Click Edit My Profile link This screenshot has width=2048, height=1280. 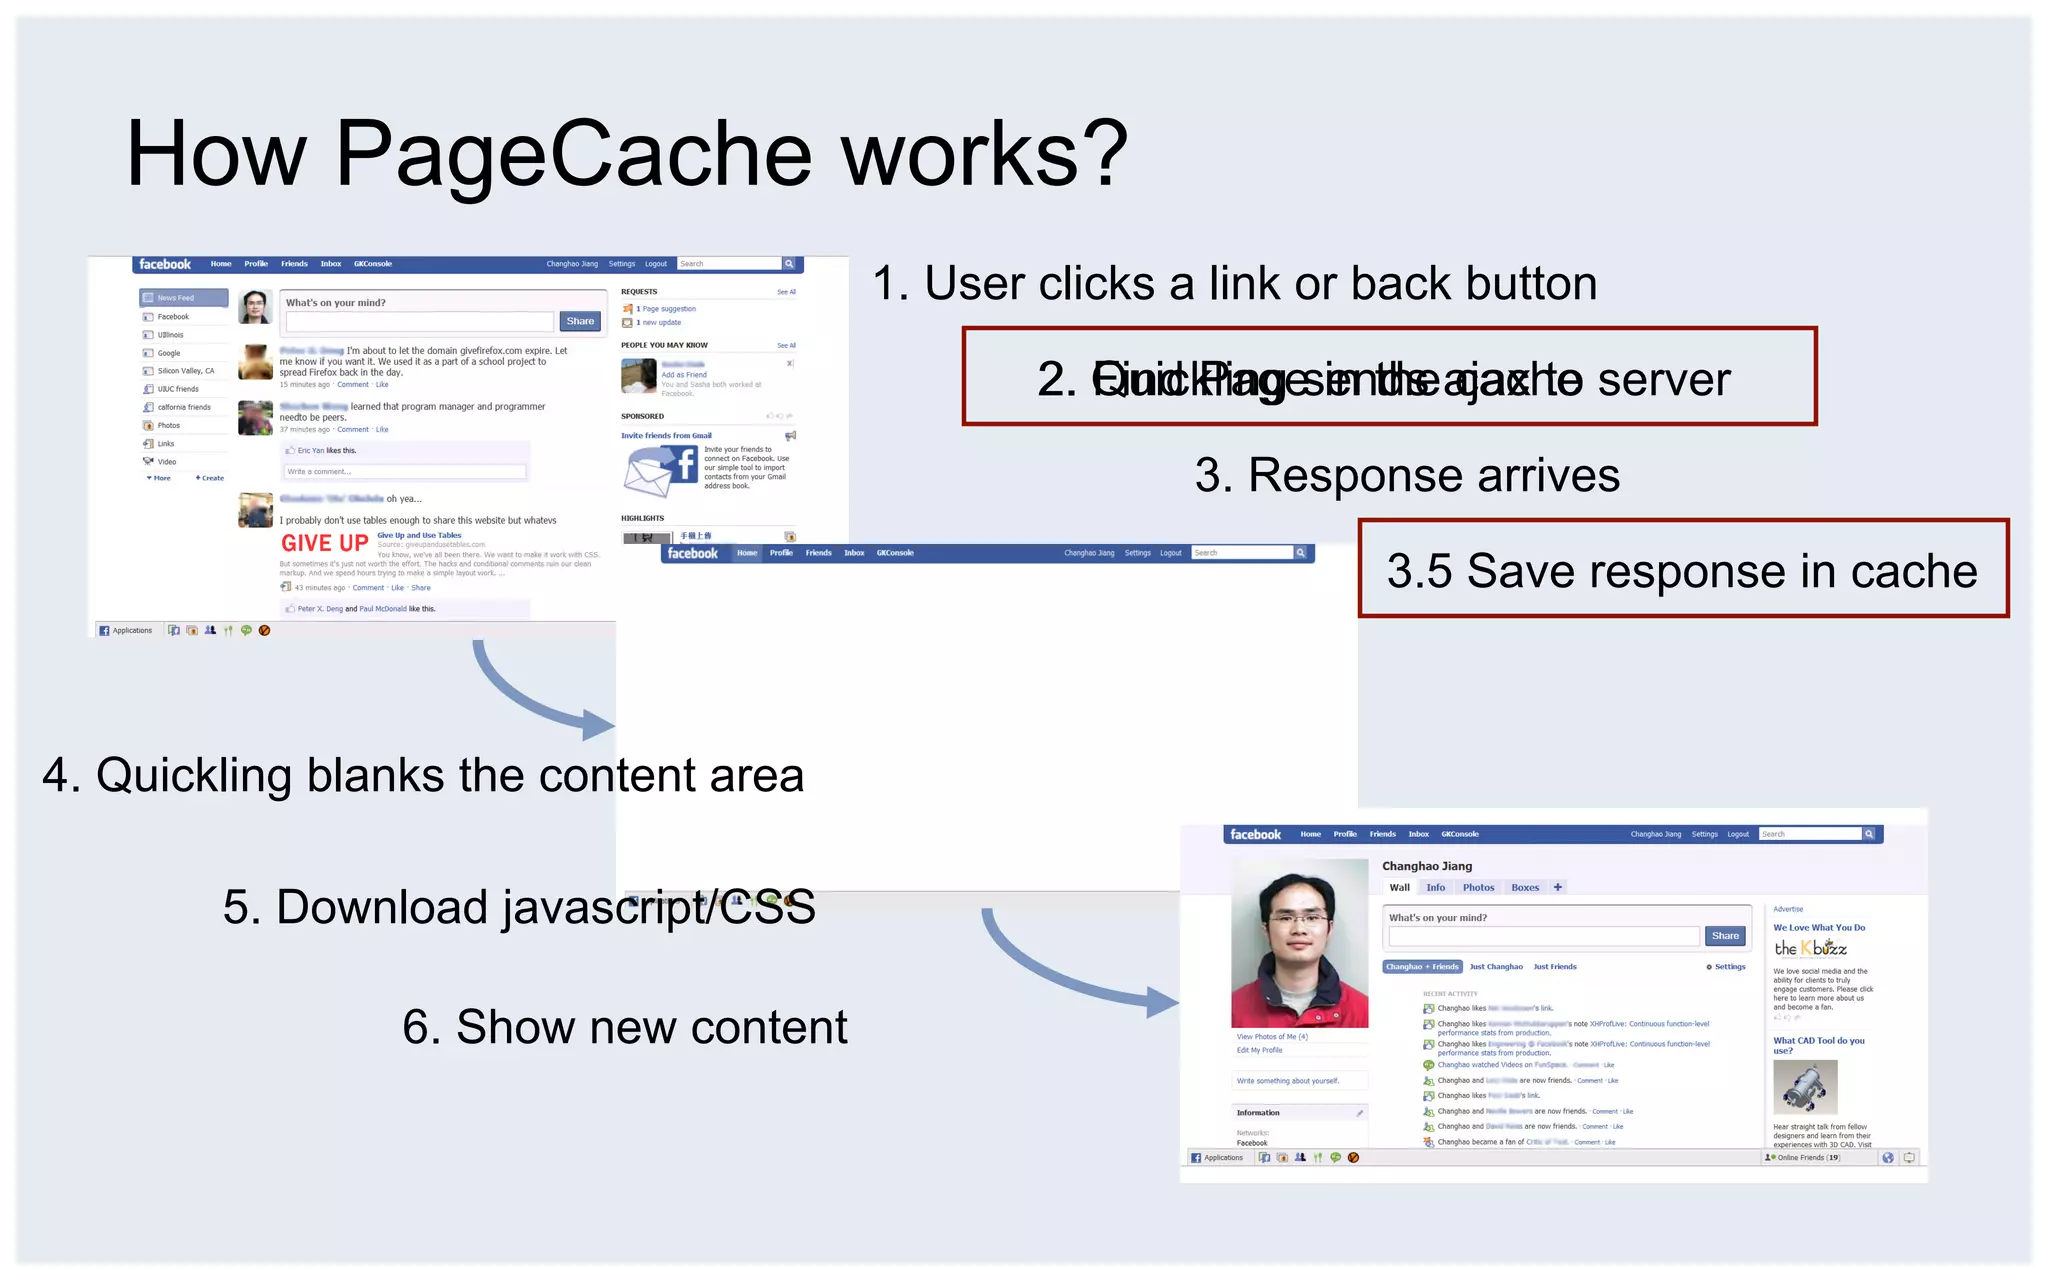tap(1259, 1050)
